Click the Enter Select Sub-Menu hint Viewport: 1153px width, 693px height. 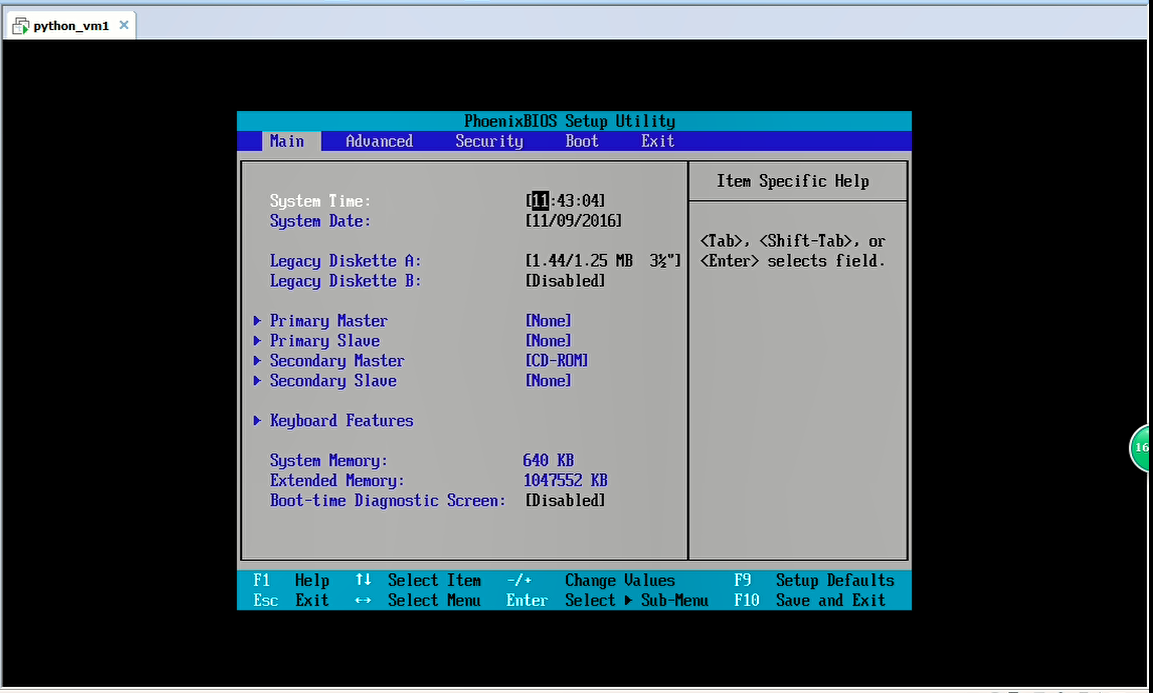point(607,600)
